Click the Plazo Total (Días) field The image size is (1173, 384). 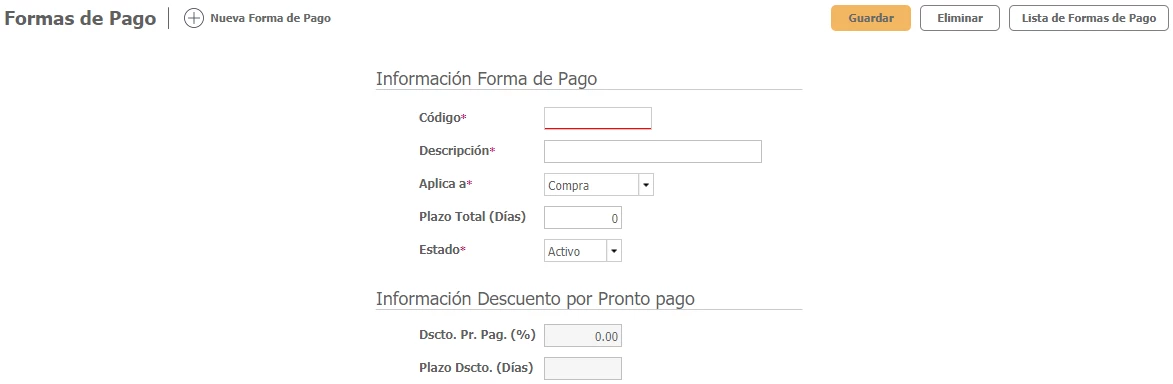[x=583, y=218]
